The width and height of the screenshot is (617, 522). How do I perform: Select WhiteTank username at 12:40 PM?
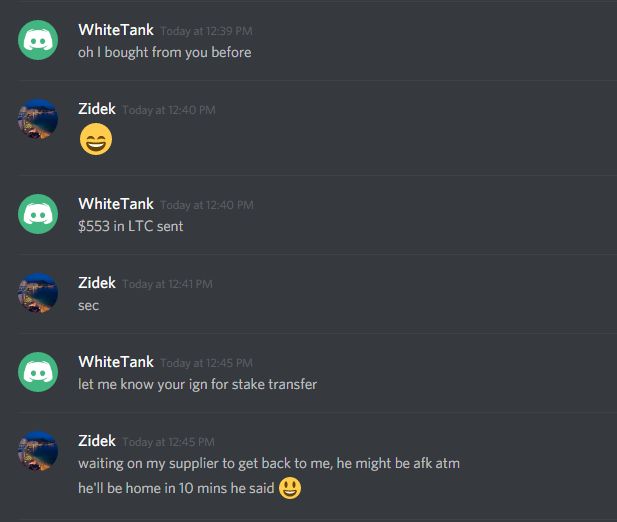click(x=116, y=204)
